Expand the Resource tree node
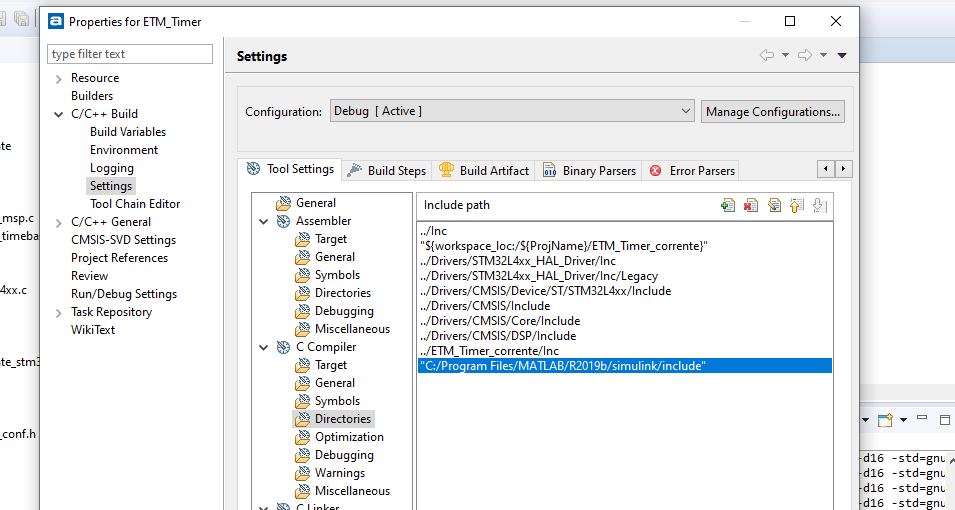This screenshot has width=955, height=510. pyautogui.click(x=59, y=78)
